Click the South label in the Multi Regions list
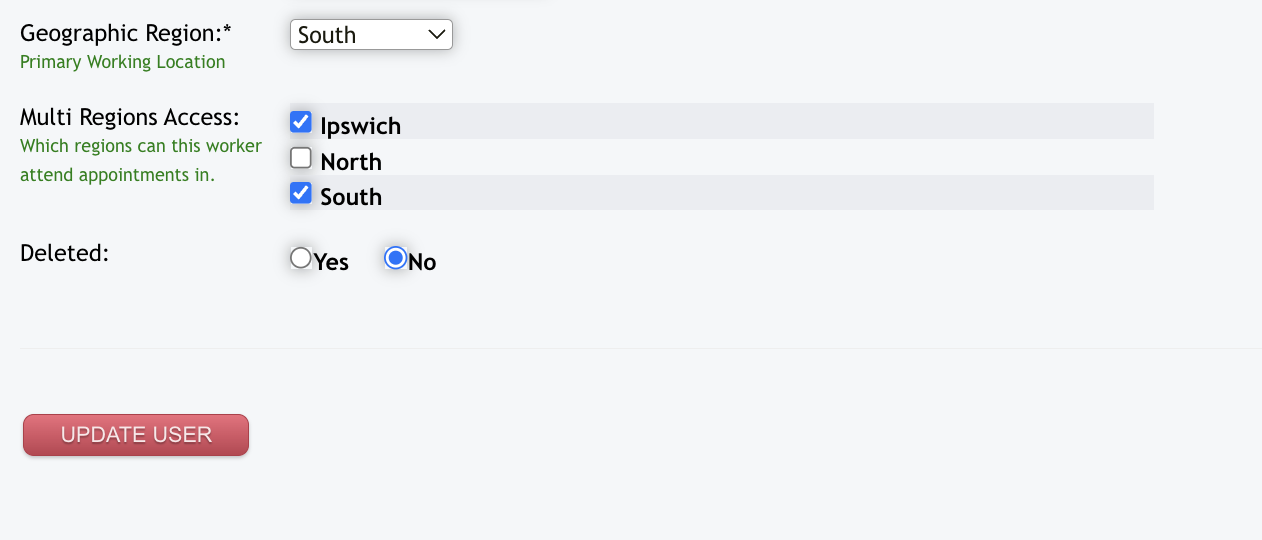Viewport: 1262px width, 540px height. pos(351,197)
